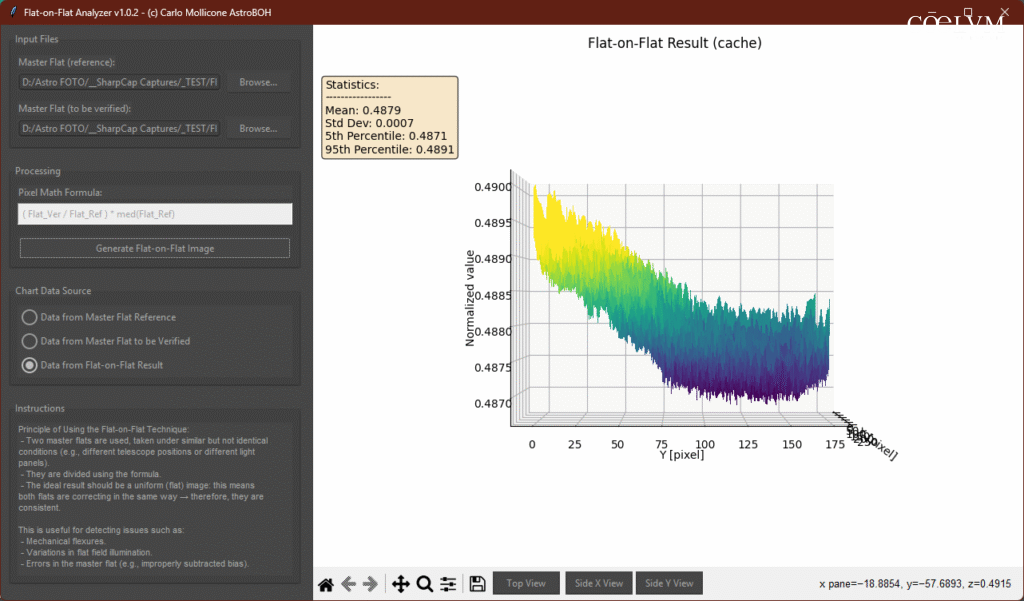Click the Home reset view icon
Viewport: 1024px width, 601px height.
pyautogui.click(x=326, y=584)
